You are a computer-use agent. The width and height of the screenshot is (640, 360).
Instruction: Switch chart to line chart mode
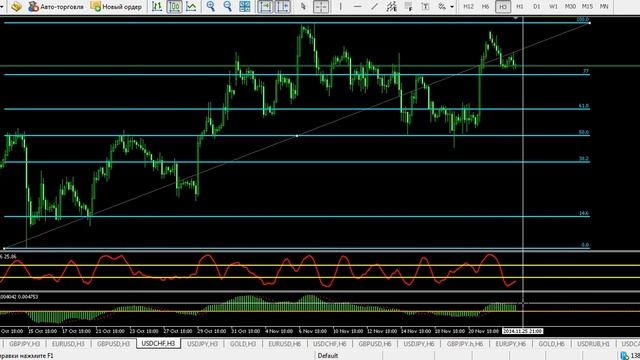pyautogui.click(x=191, y=7)
